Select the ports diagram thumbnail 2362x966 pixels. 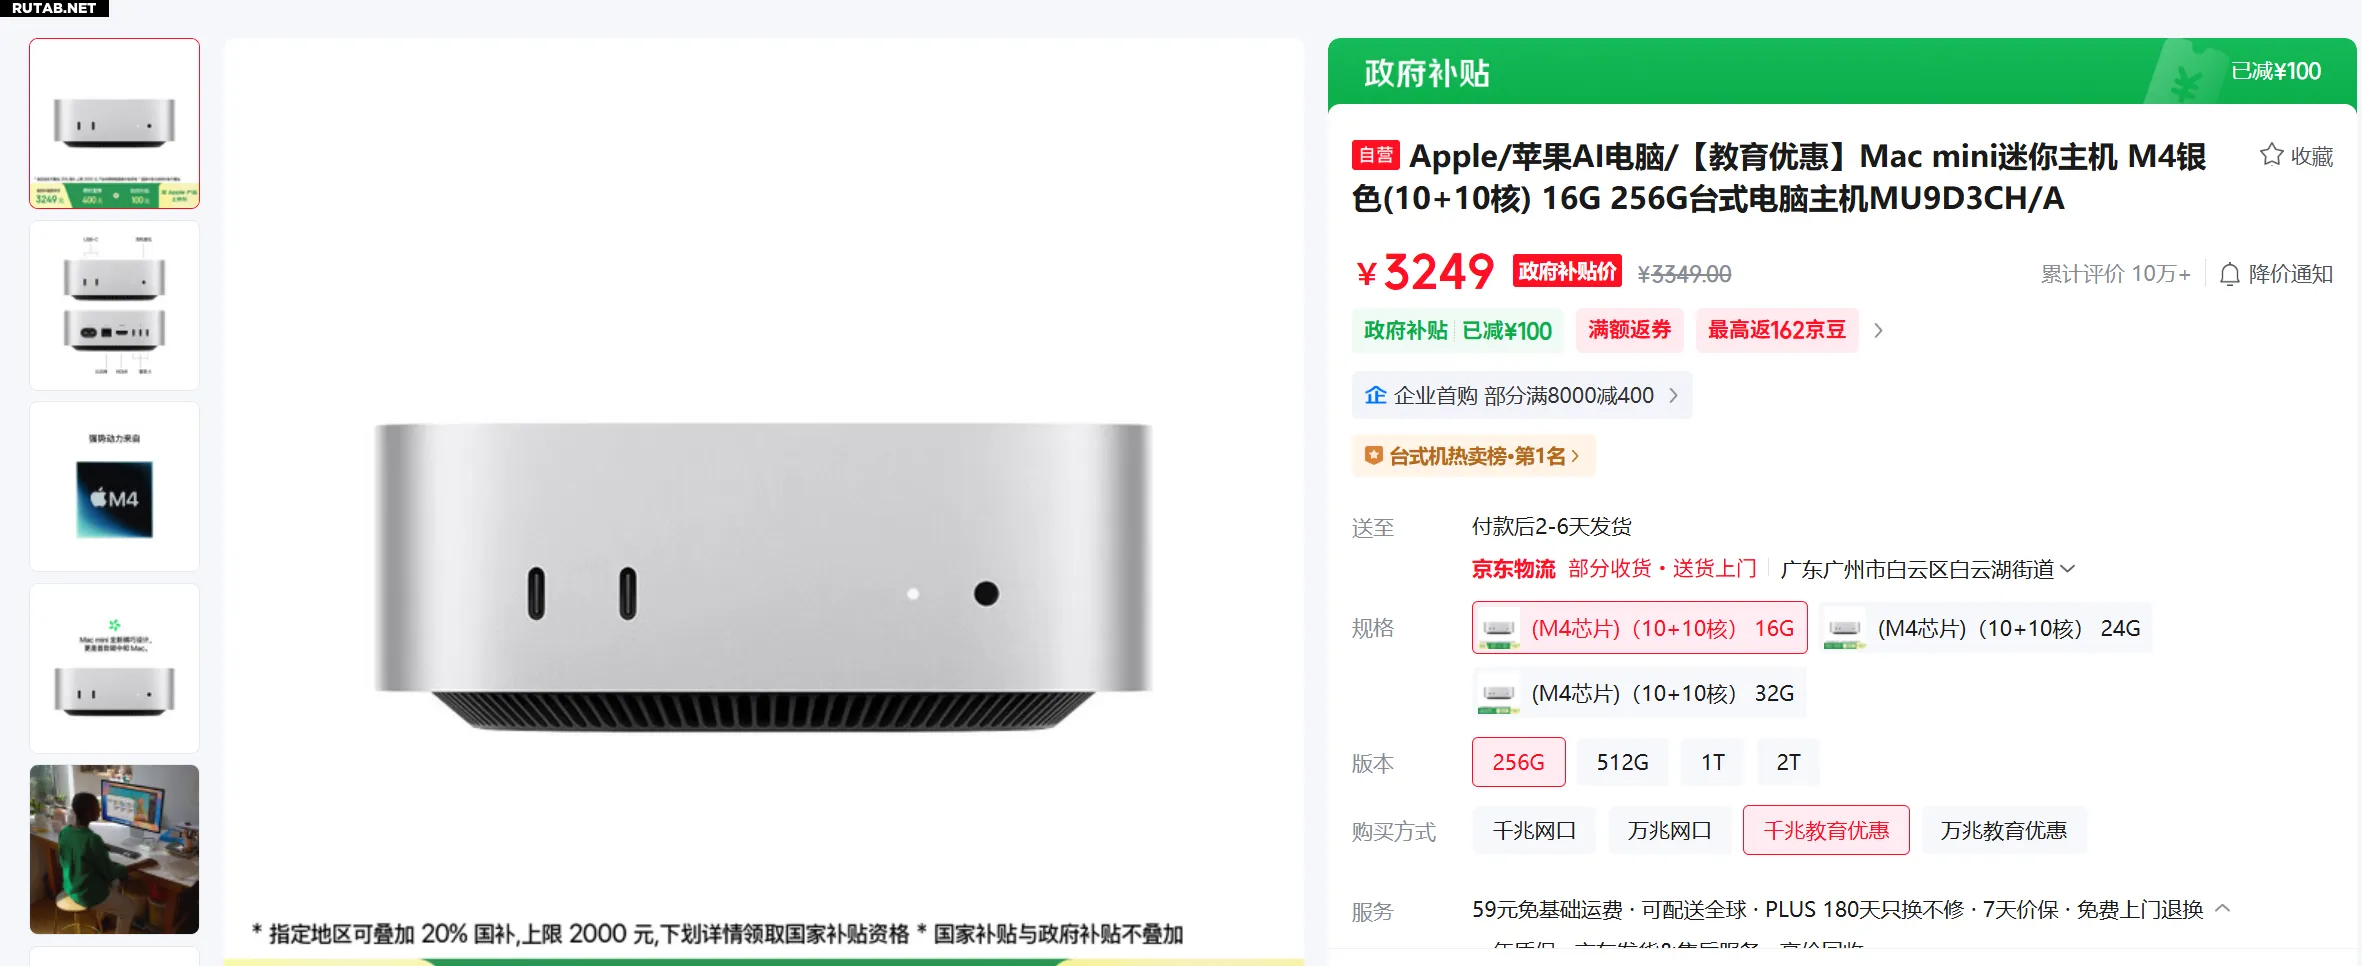pos(115,305)
